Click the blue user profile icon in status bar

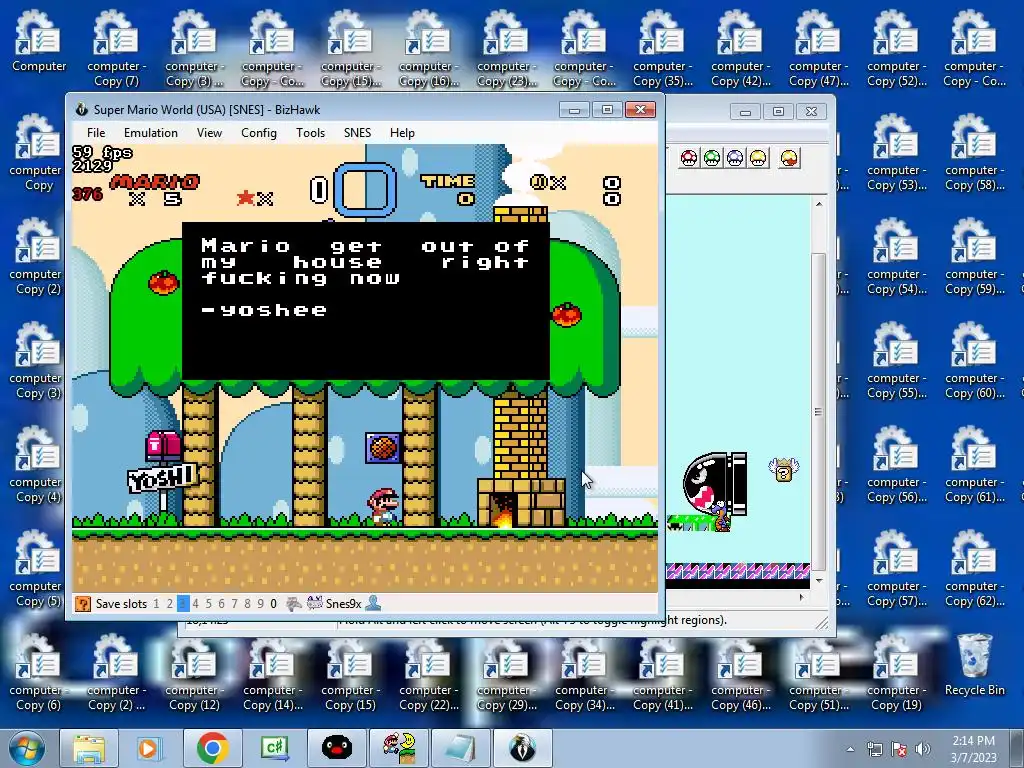[x=373, y=603]
